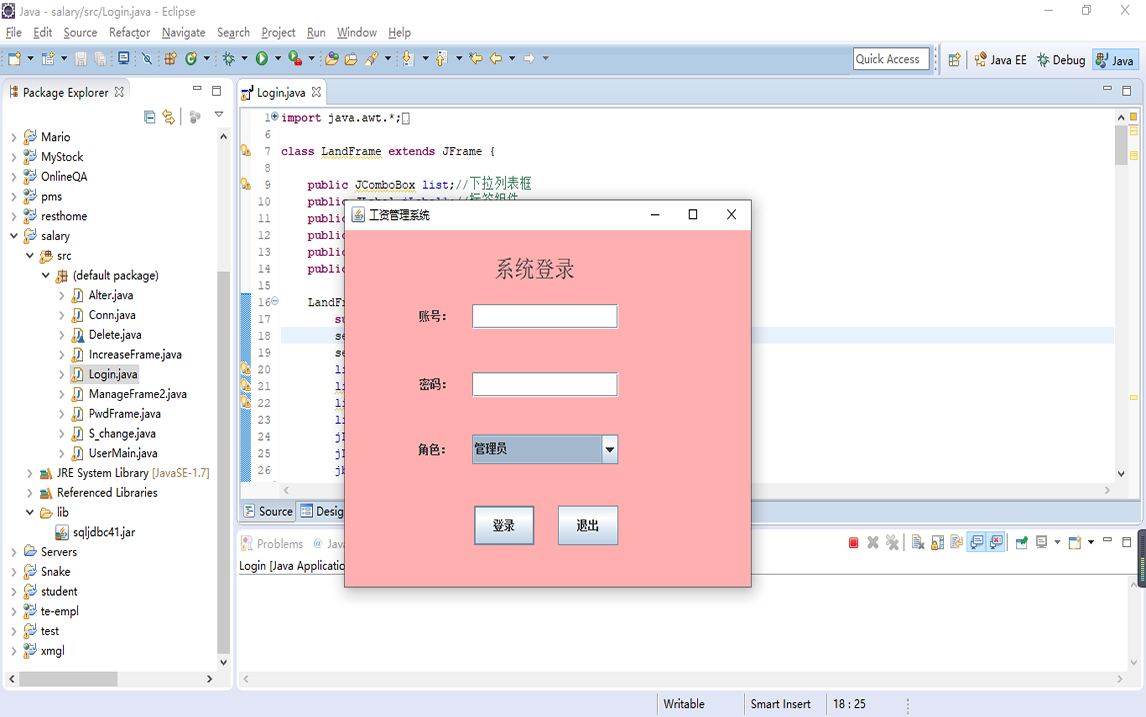Toggle Link with Editor in Package Explorer
The height and width of the screenshot is (717, 1146).
pos(169,117)
